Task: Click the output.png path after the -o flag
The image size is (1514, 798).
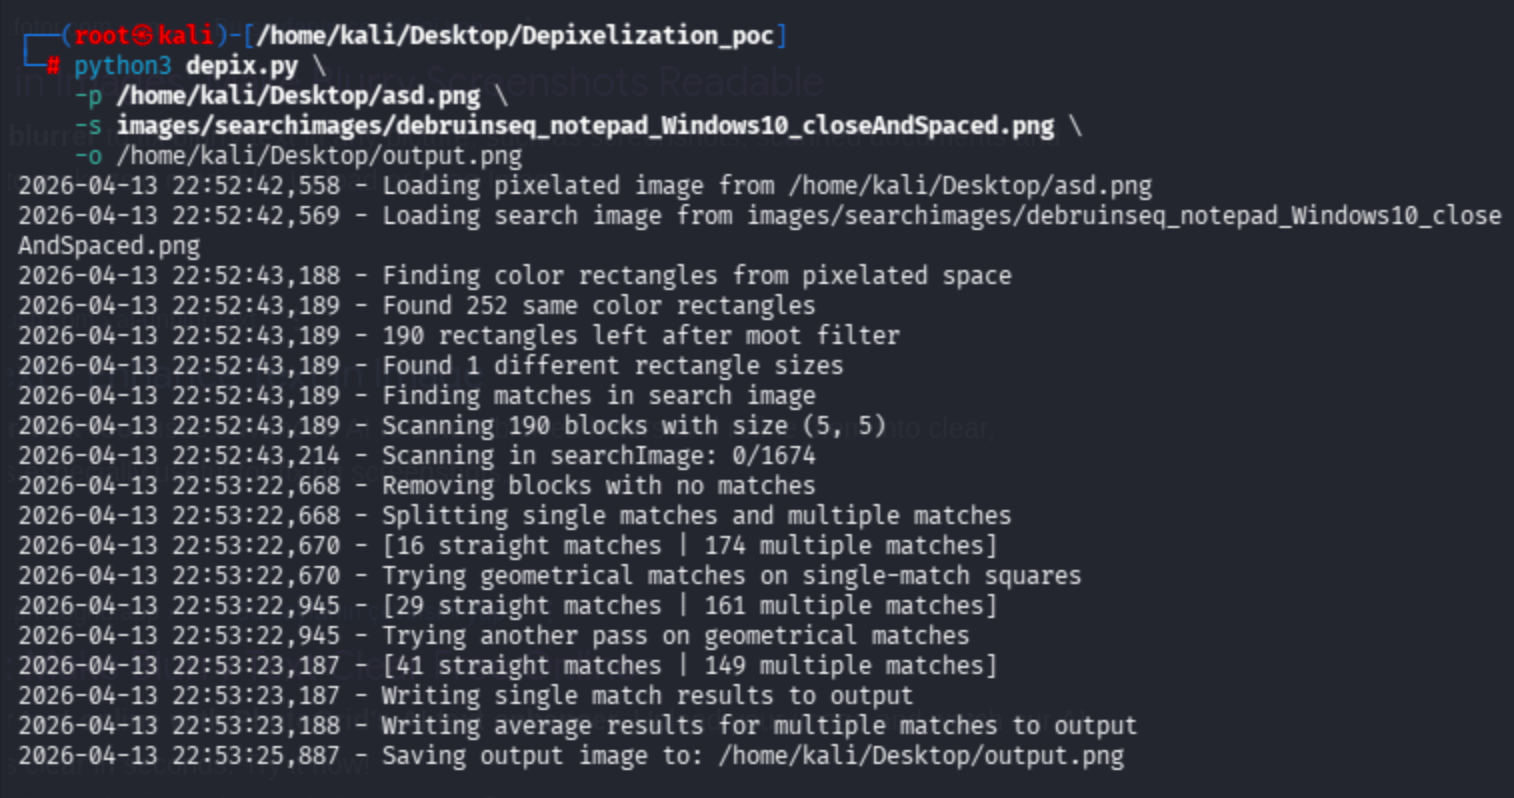Action: (x=319, y=156)
